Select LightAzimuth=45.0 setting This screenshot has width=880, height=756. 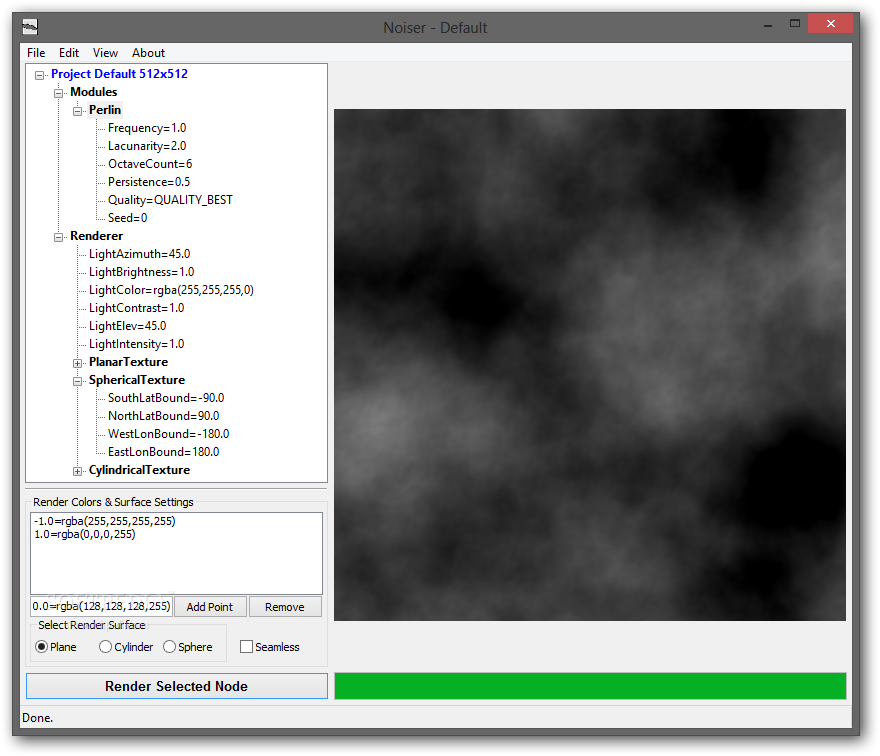(x=140, y=254)
